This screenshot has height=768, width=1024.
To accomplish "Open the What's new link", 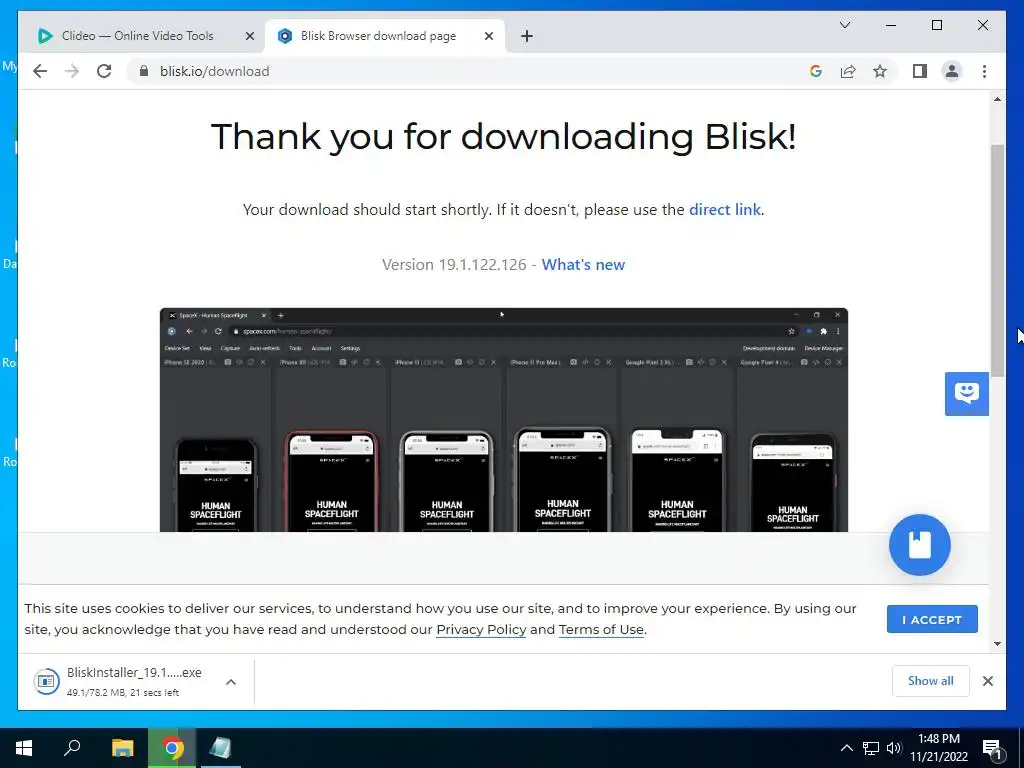I will click(x=583, y=264).
